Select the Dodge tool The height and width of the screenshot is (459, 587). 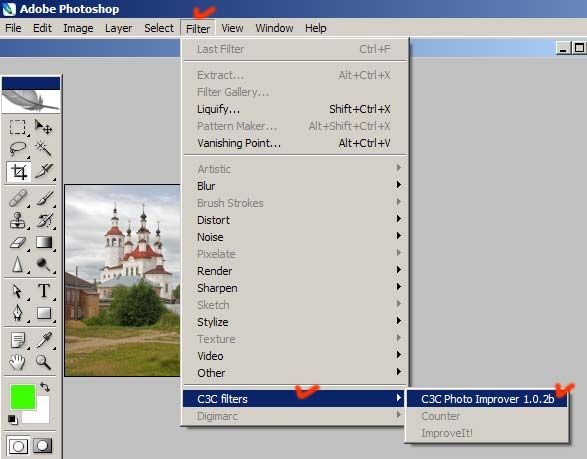coord(43,264)
